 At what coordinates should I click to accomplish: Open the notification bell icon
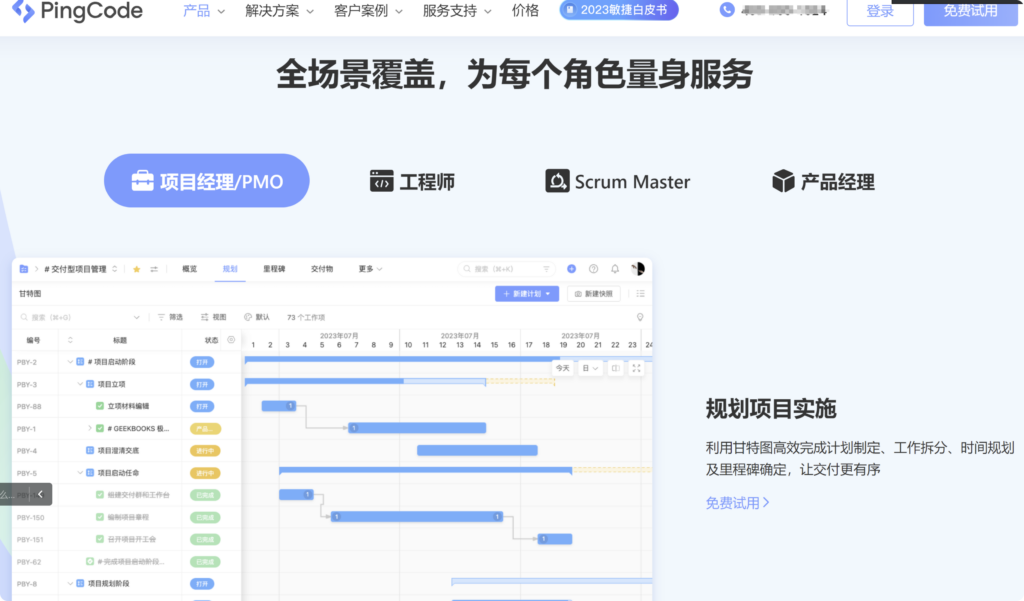pyautogui.click(x=615, y=268)
